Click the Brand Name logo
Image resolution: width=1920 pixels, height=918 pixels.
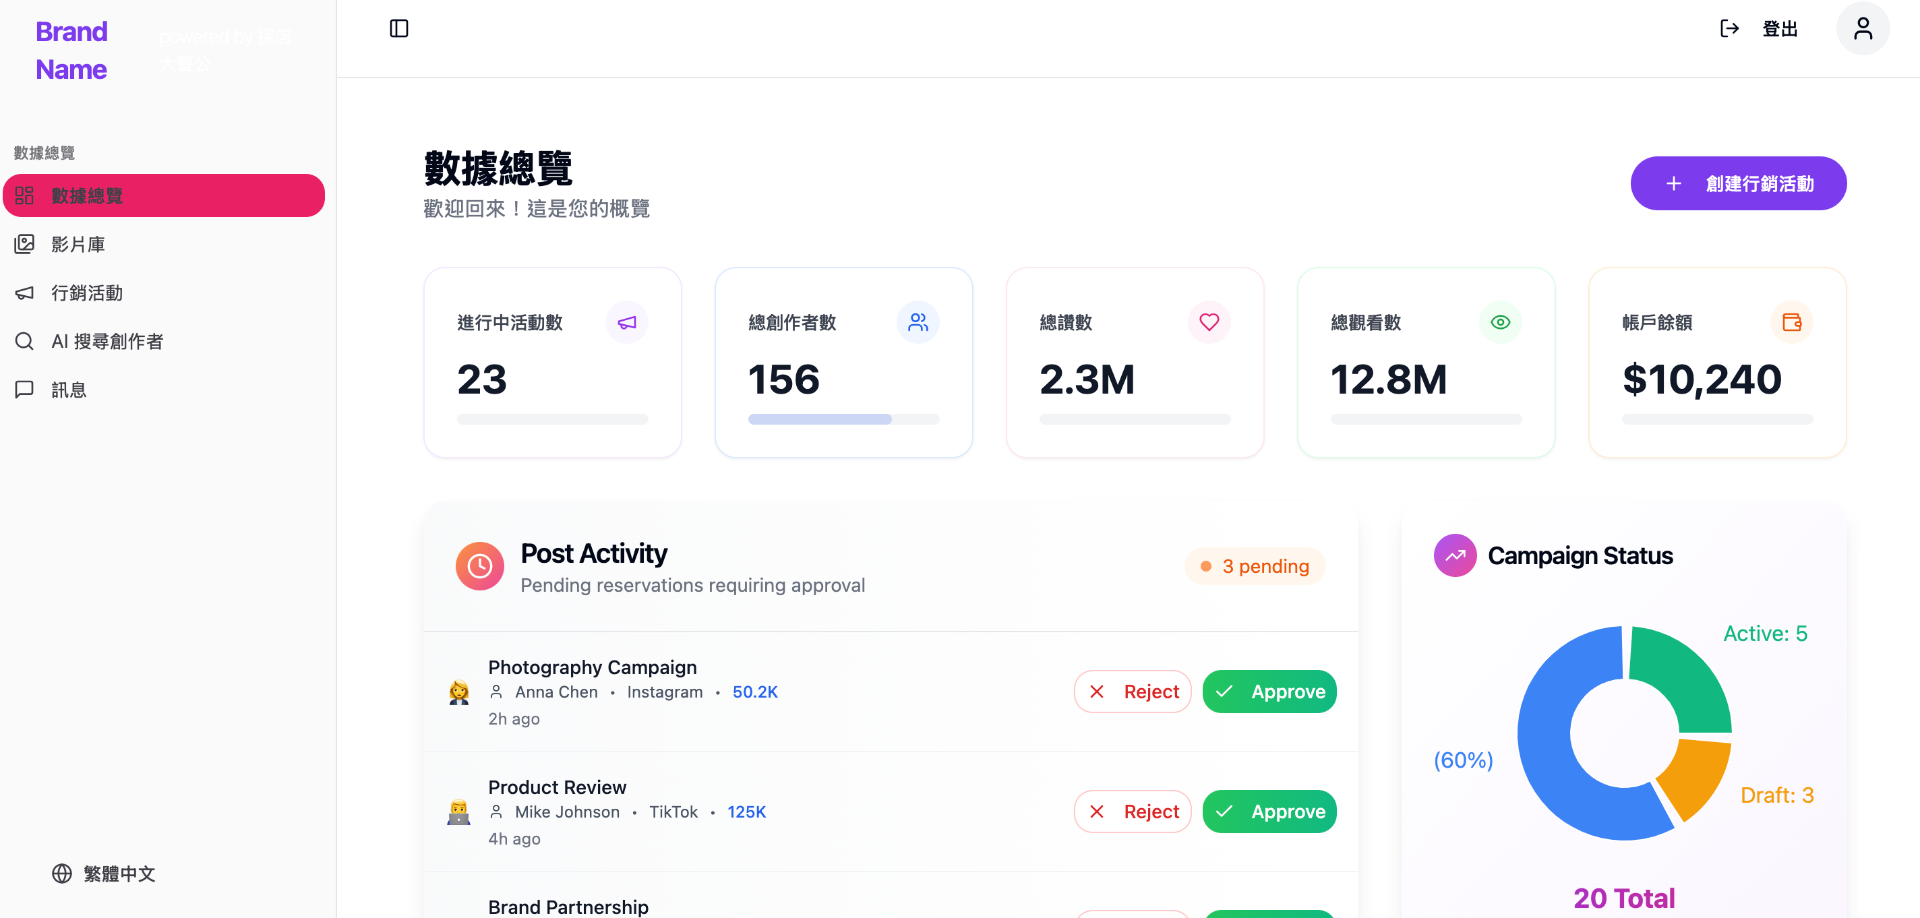pos(71,51)
